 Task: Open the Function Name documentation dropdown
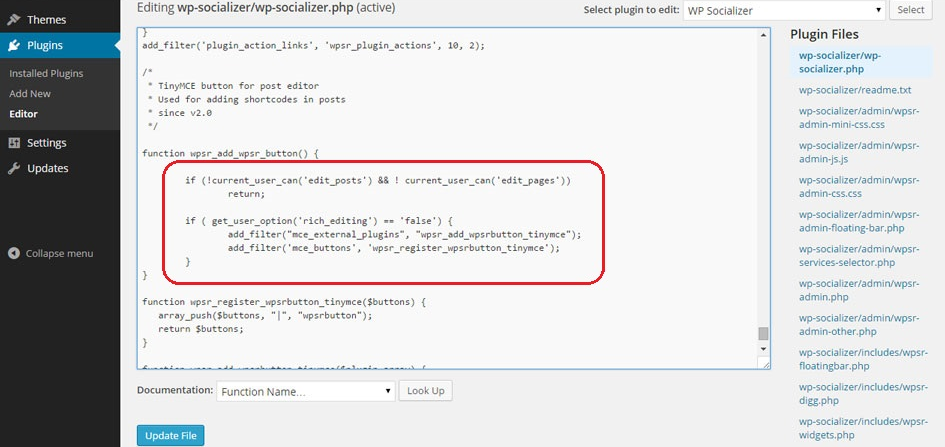point(306,392)
